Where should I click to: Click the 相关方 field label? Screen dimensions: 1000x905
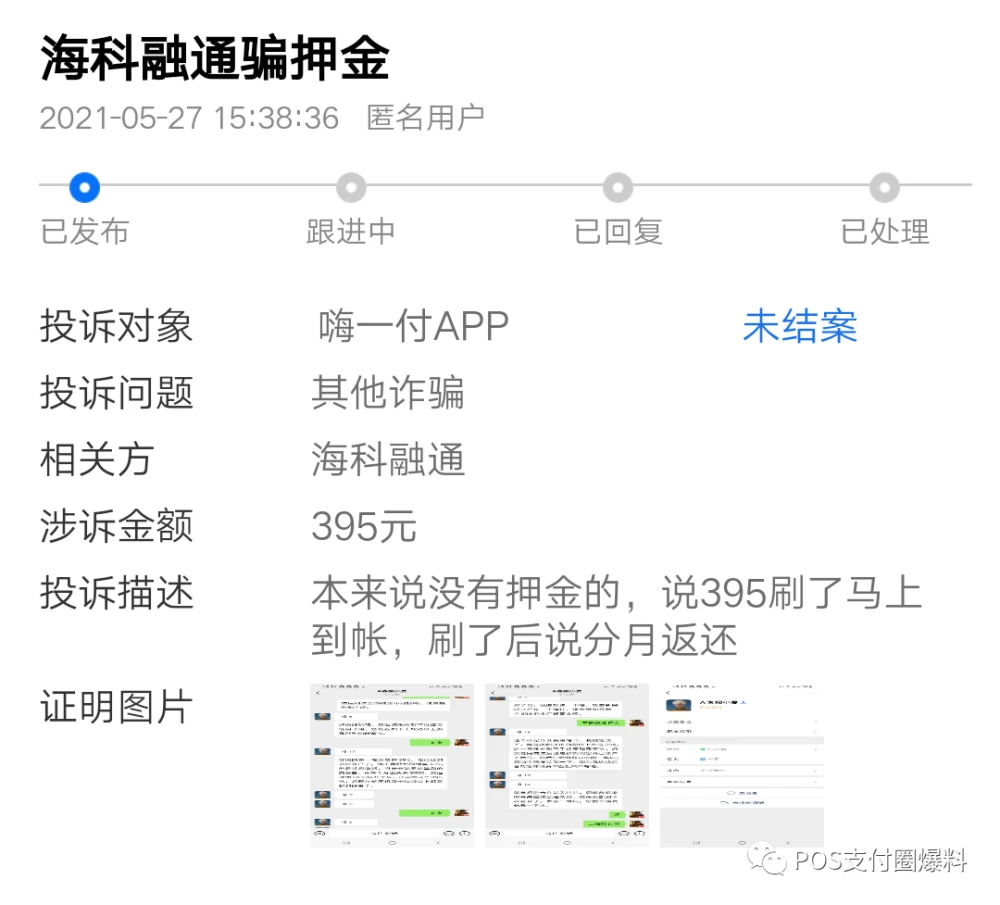click(x=97, y=459)
